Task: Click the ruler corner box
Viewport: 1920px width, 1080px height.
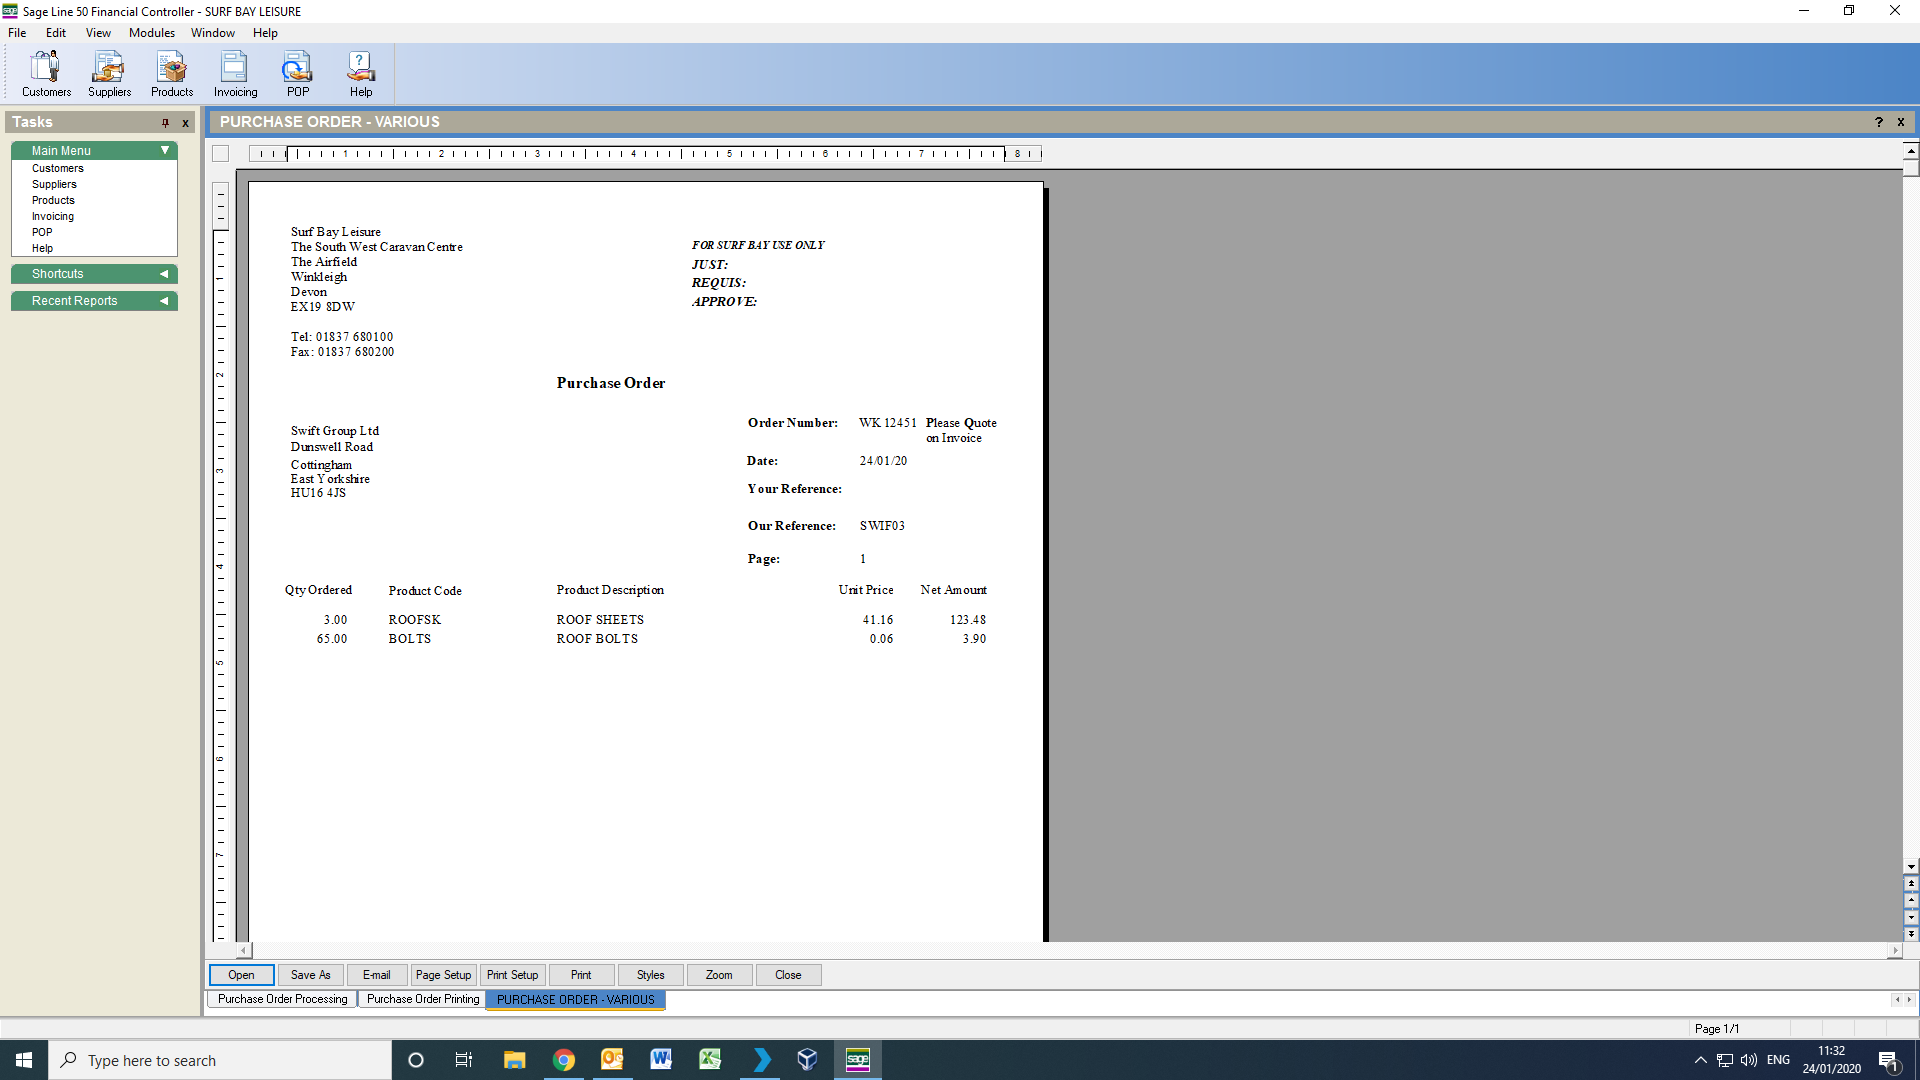Action: click(x=221, y=154)
